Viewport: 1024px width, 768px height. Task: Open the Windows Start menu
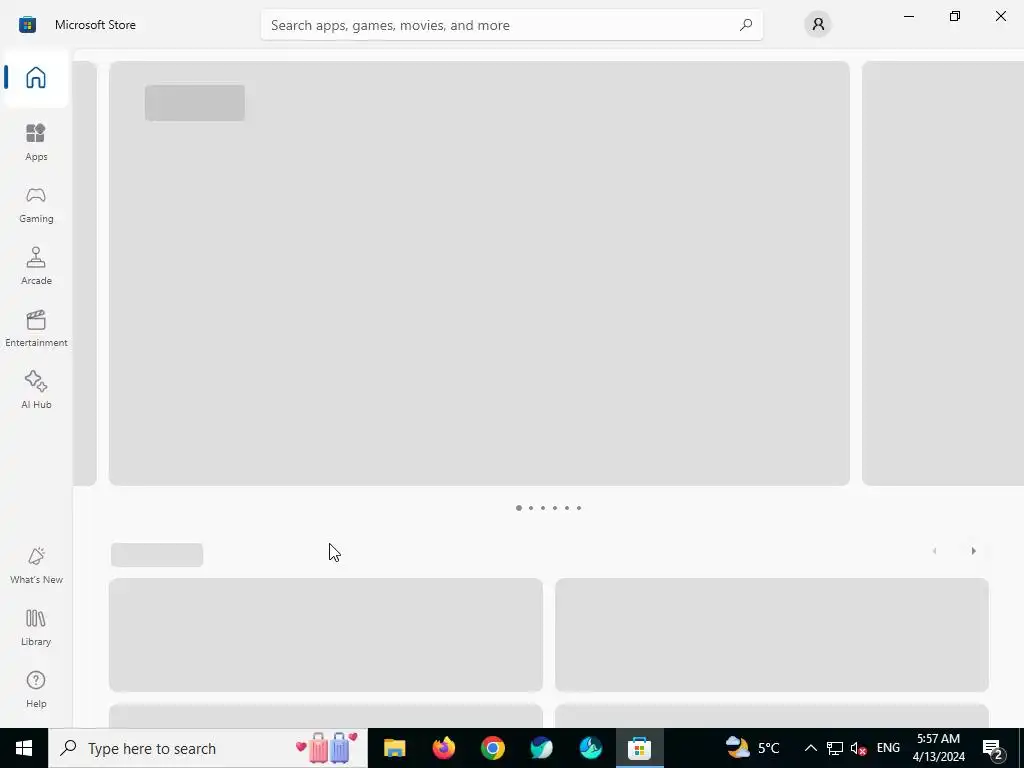click(x=24, y=748)
